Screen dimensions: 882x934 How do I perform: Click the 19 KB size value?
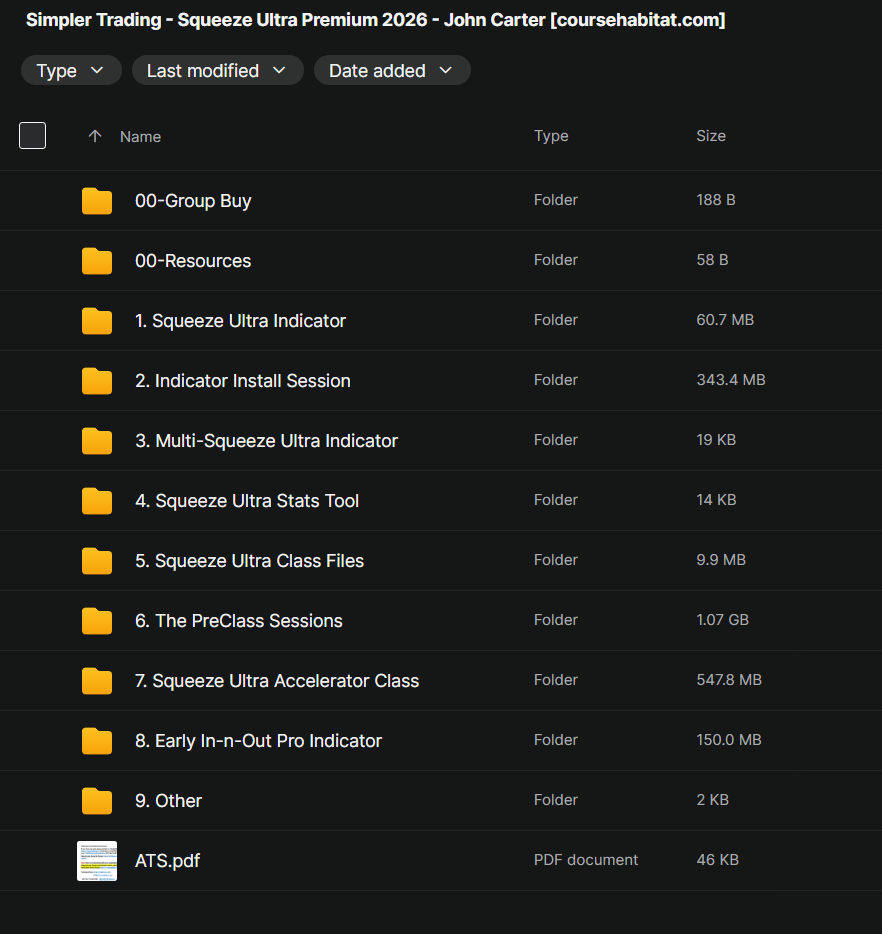[716, 440]
